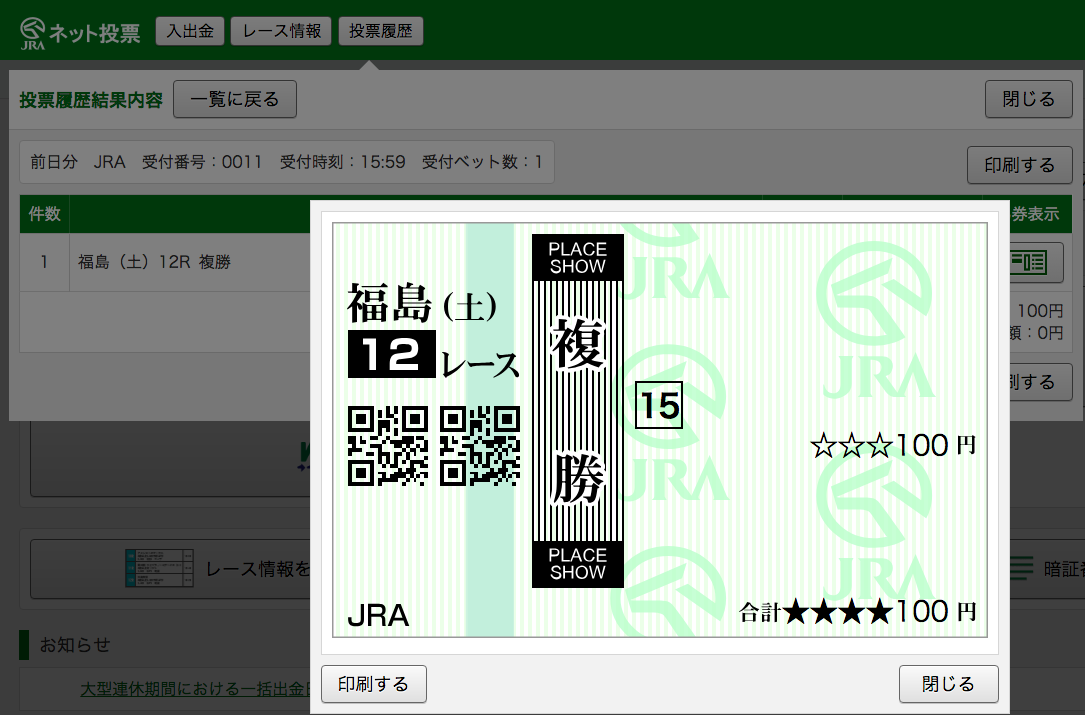Open the レース情報 menu
The height and width of the screenshot is (715, 1085).
(281, 31)
